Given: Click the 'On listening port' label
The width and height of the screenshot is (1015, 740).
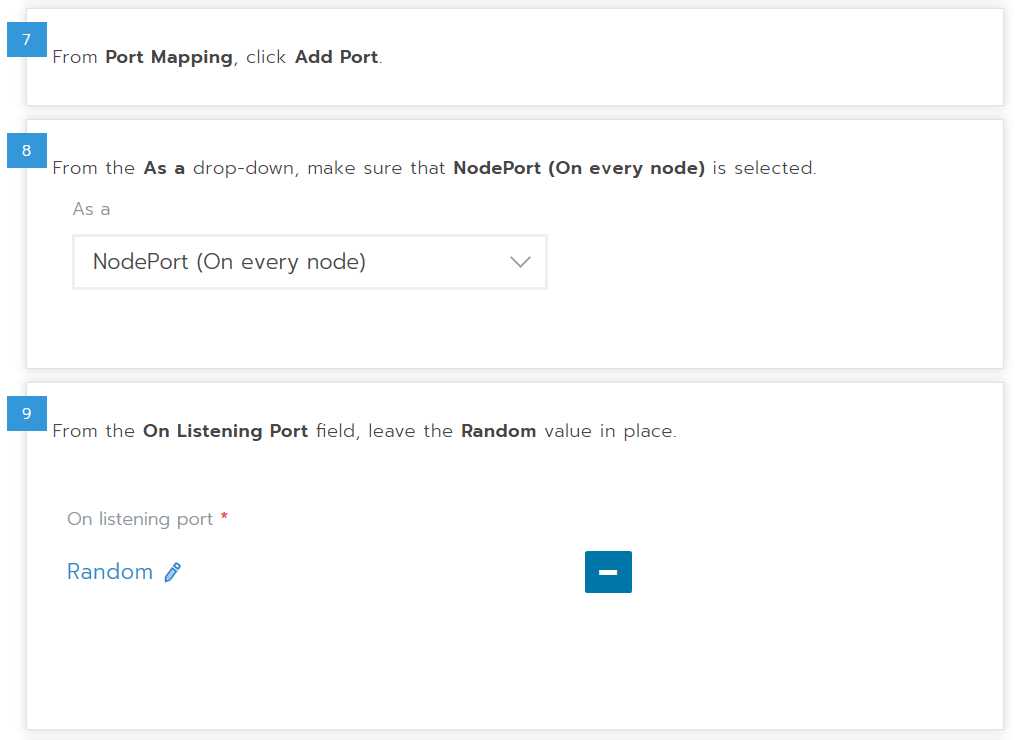Looking at the screenshot, I should pos(140,519).
